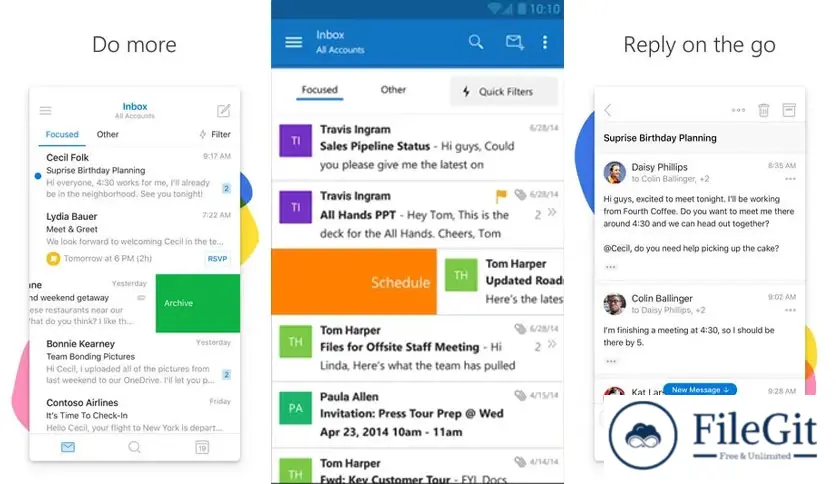The image size is (836, 484).
Task: Click flag icon on All Hands PPT email
Action: 501,196
